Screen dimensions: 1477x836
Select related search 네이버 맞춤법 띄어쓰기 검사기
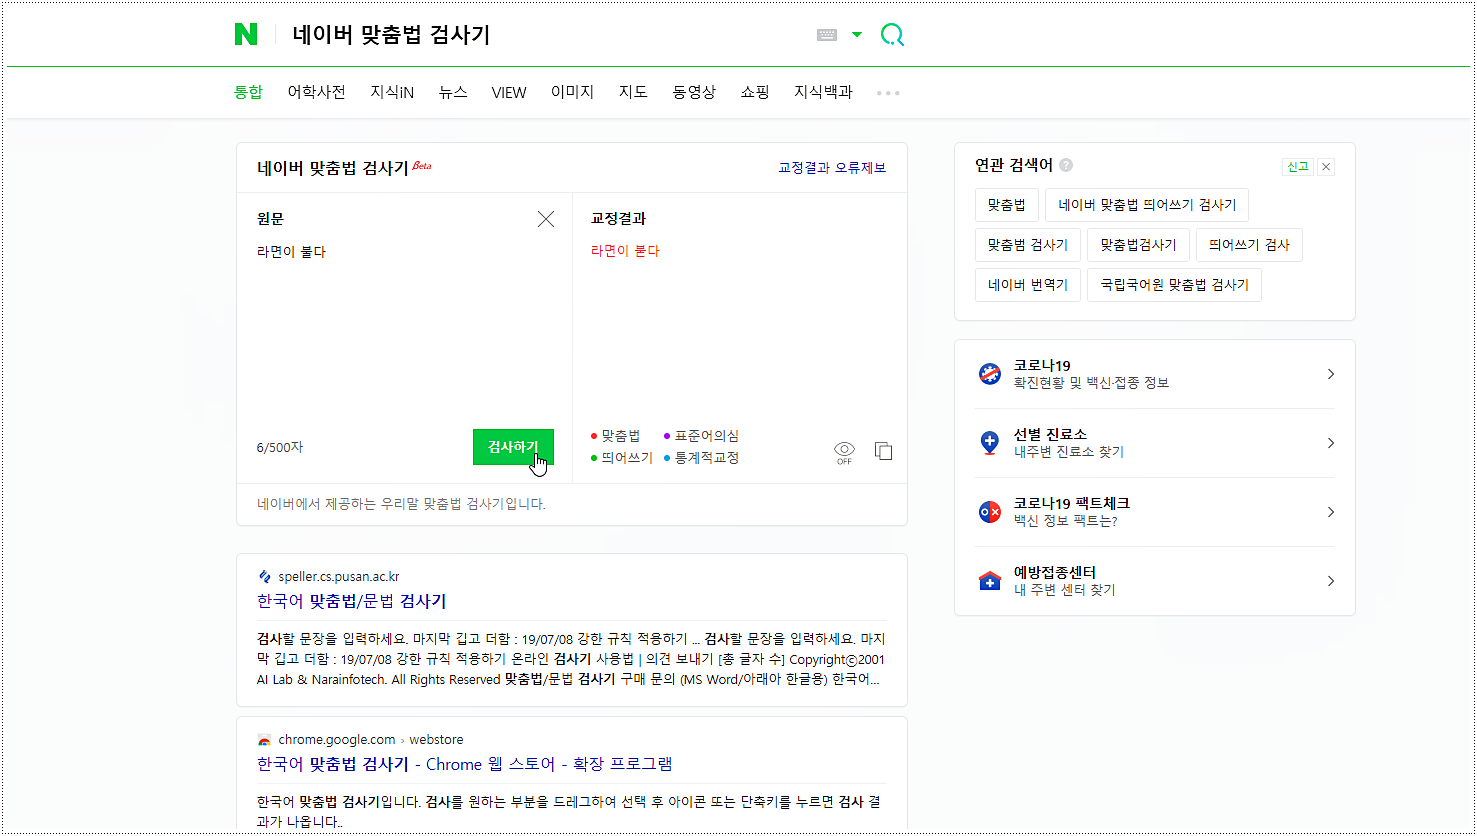(1147, 205)
